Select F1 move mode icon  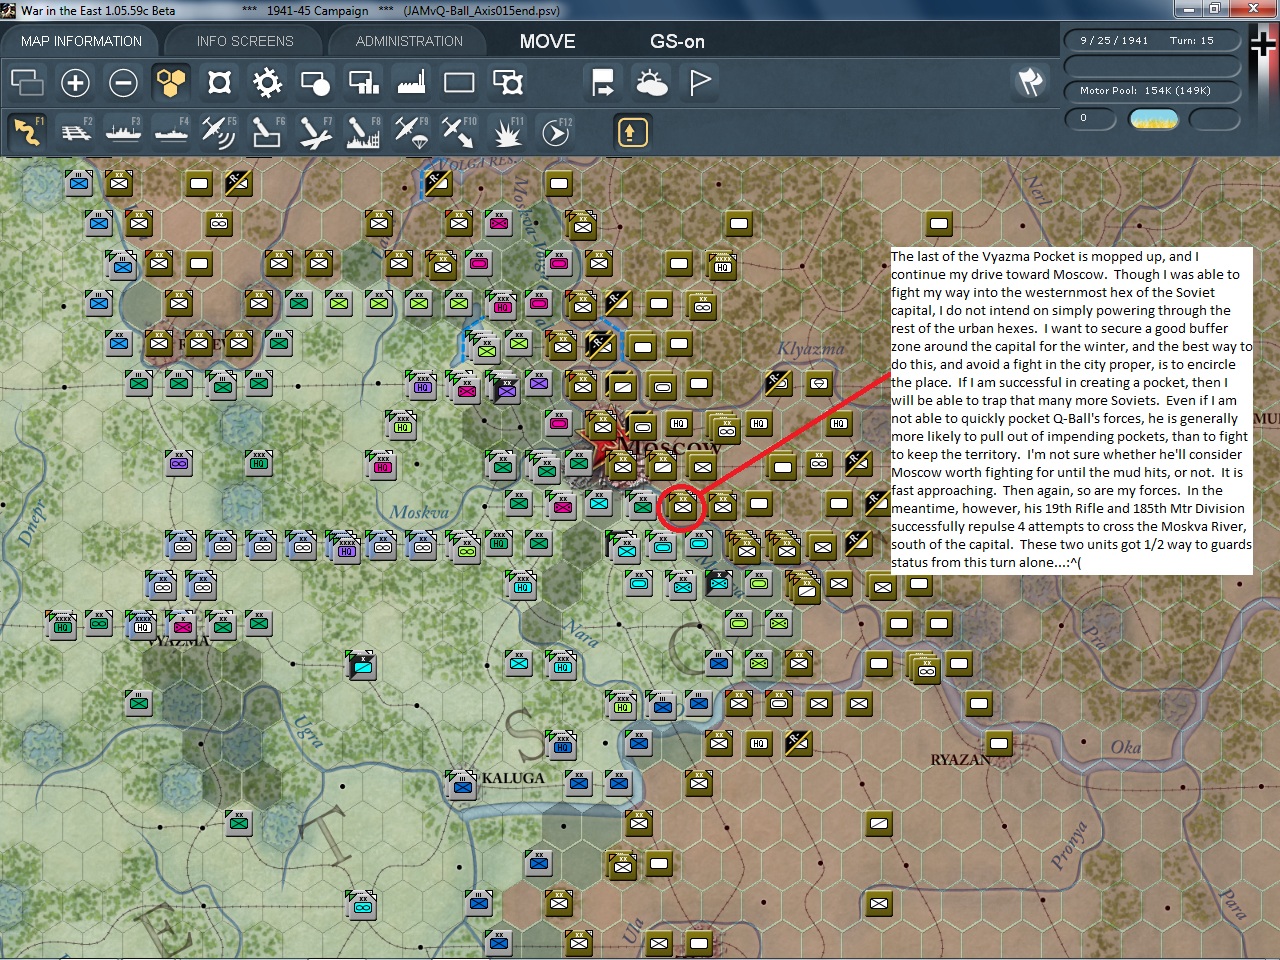pyautogui.click(x=27, y=132)
